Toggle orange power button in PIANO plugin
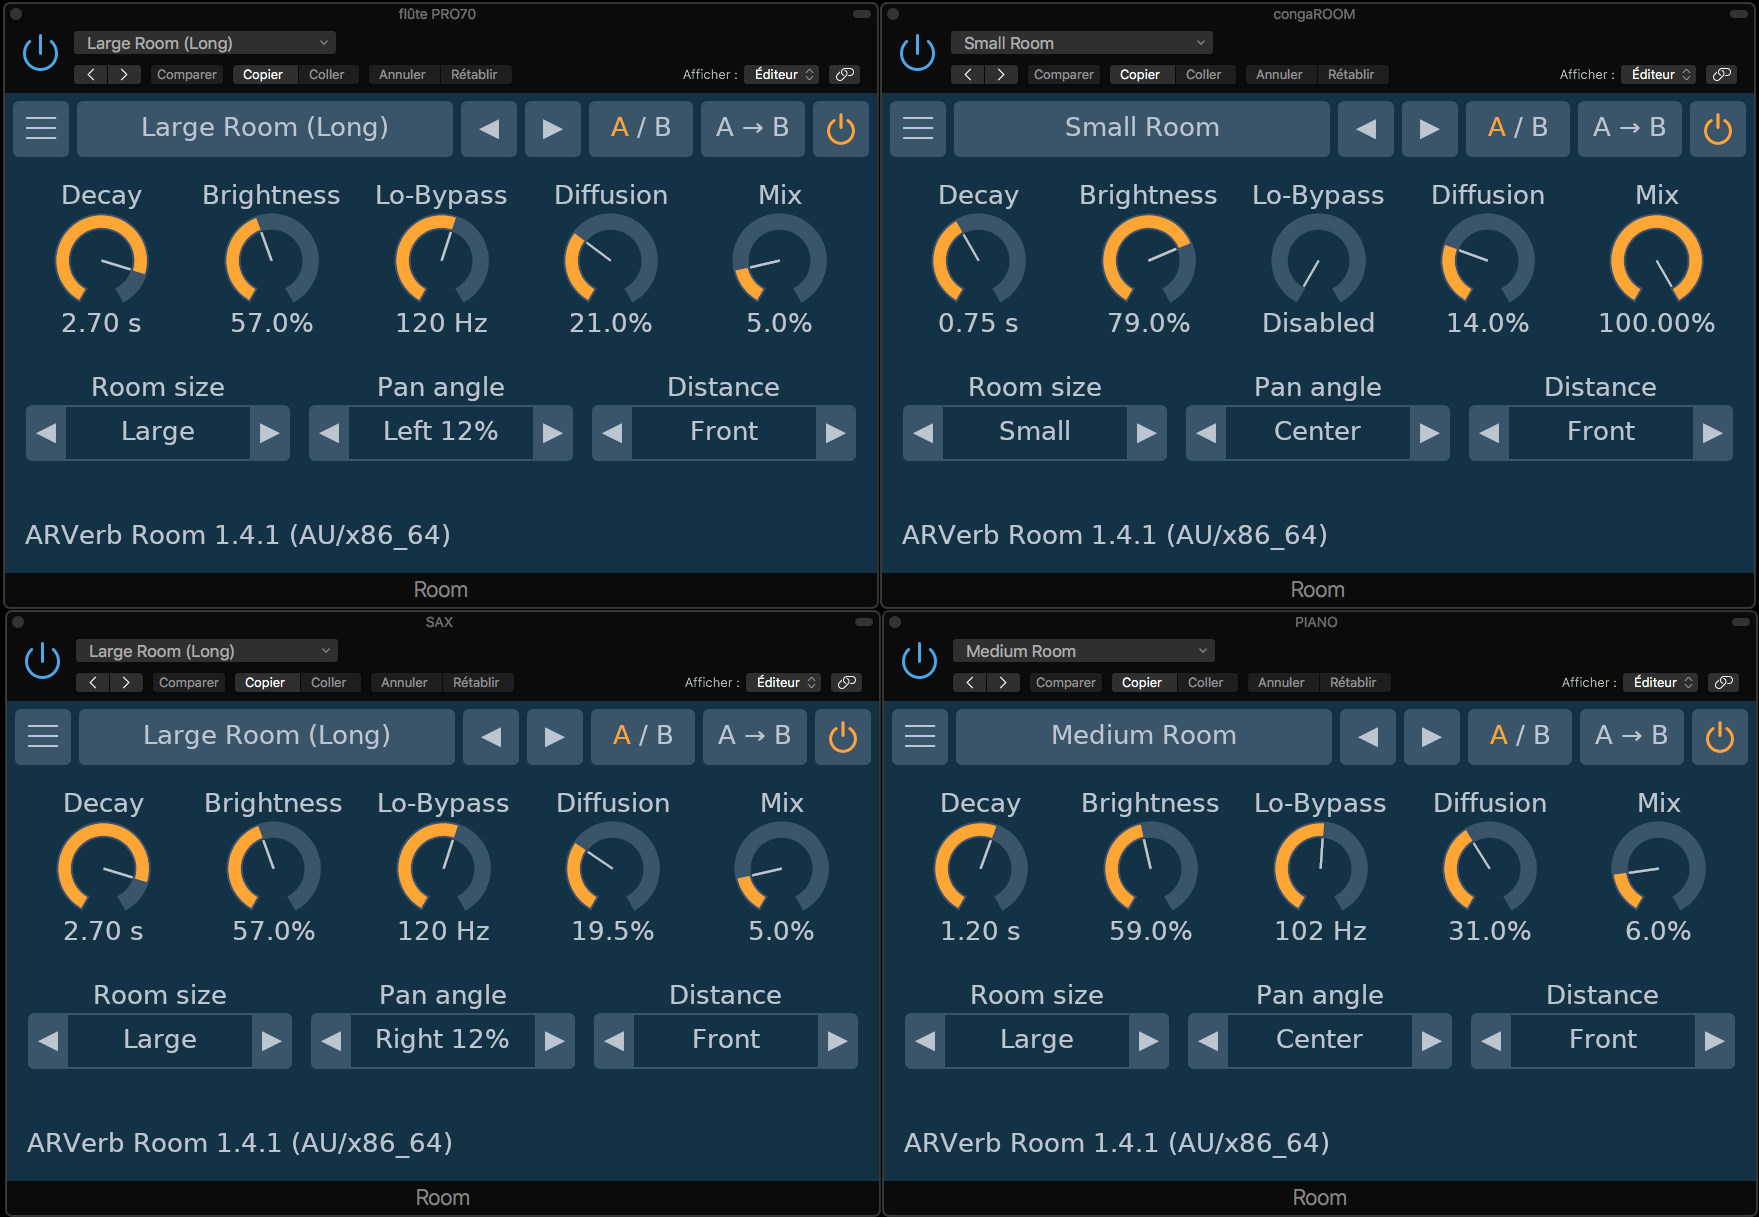The width and height of the screenshot is (1759, 1217). [x=1720, y=736]
